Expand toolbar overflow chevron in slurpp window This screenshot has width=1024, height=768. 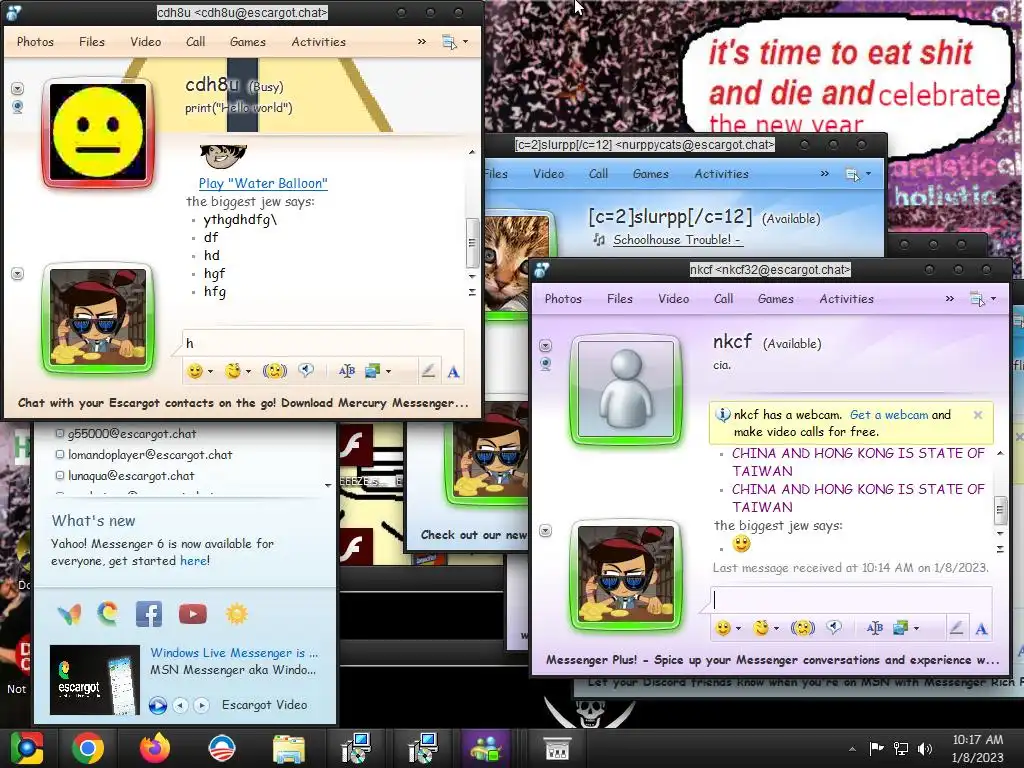(825, 174)
